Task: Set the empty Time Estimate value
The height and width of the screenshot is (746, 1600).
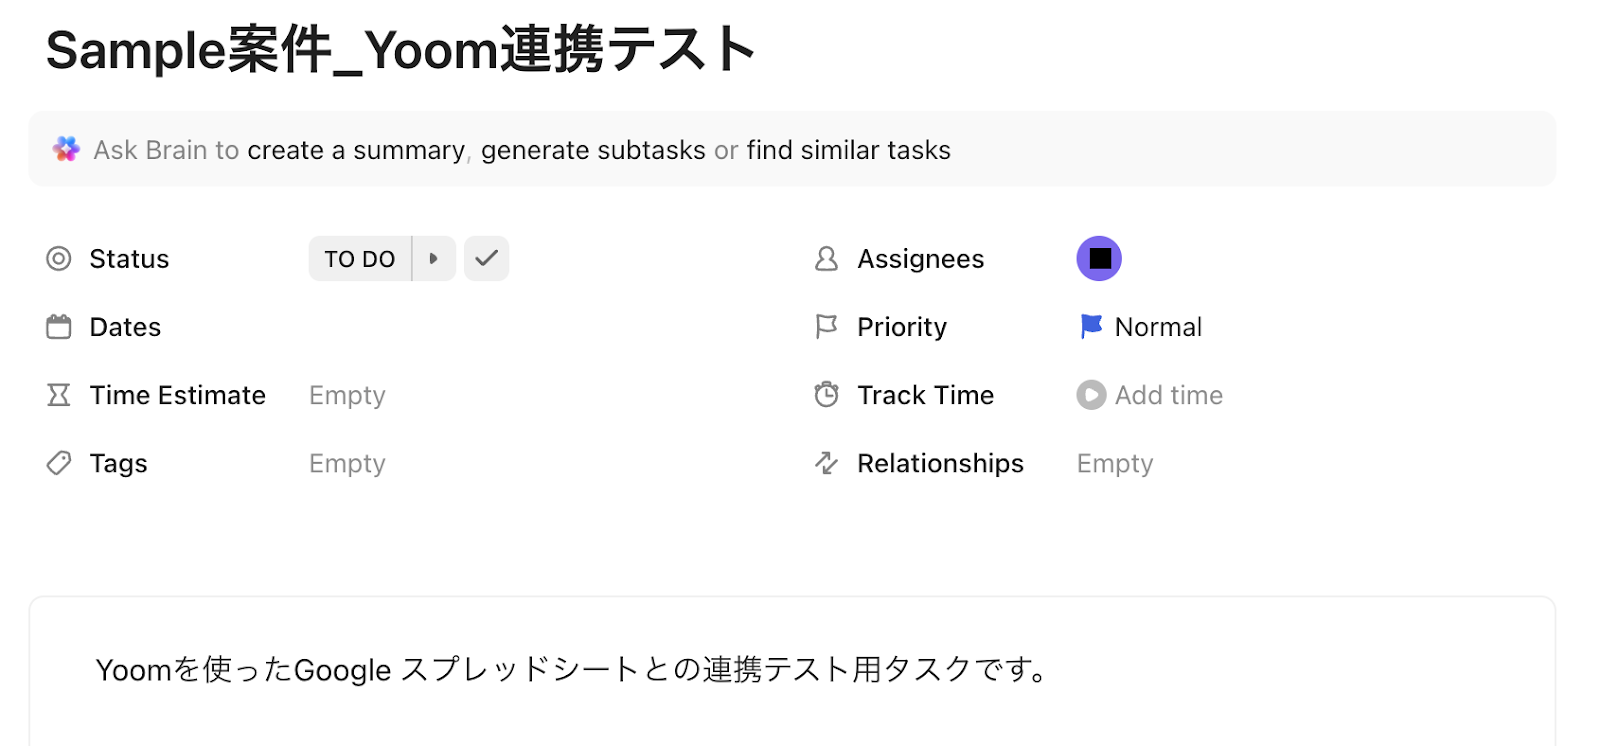Action: pyautogui.click(x=347, y=395)
